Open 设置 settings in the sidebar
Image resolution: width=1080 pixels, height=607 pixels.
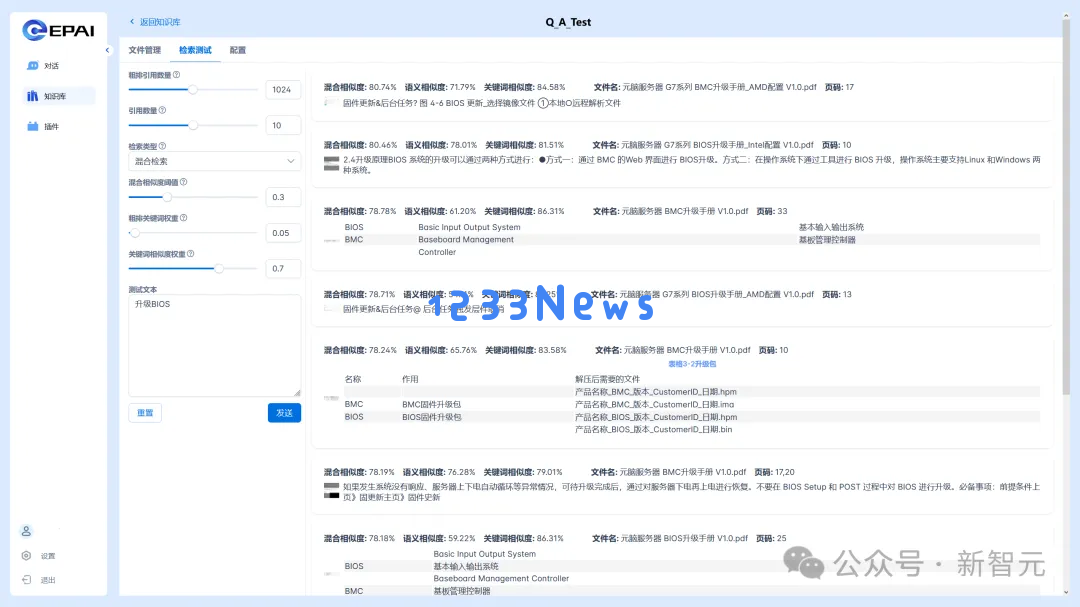(x=39, y=556)
